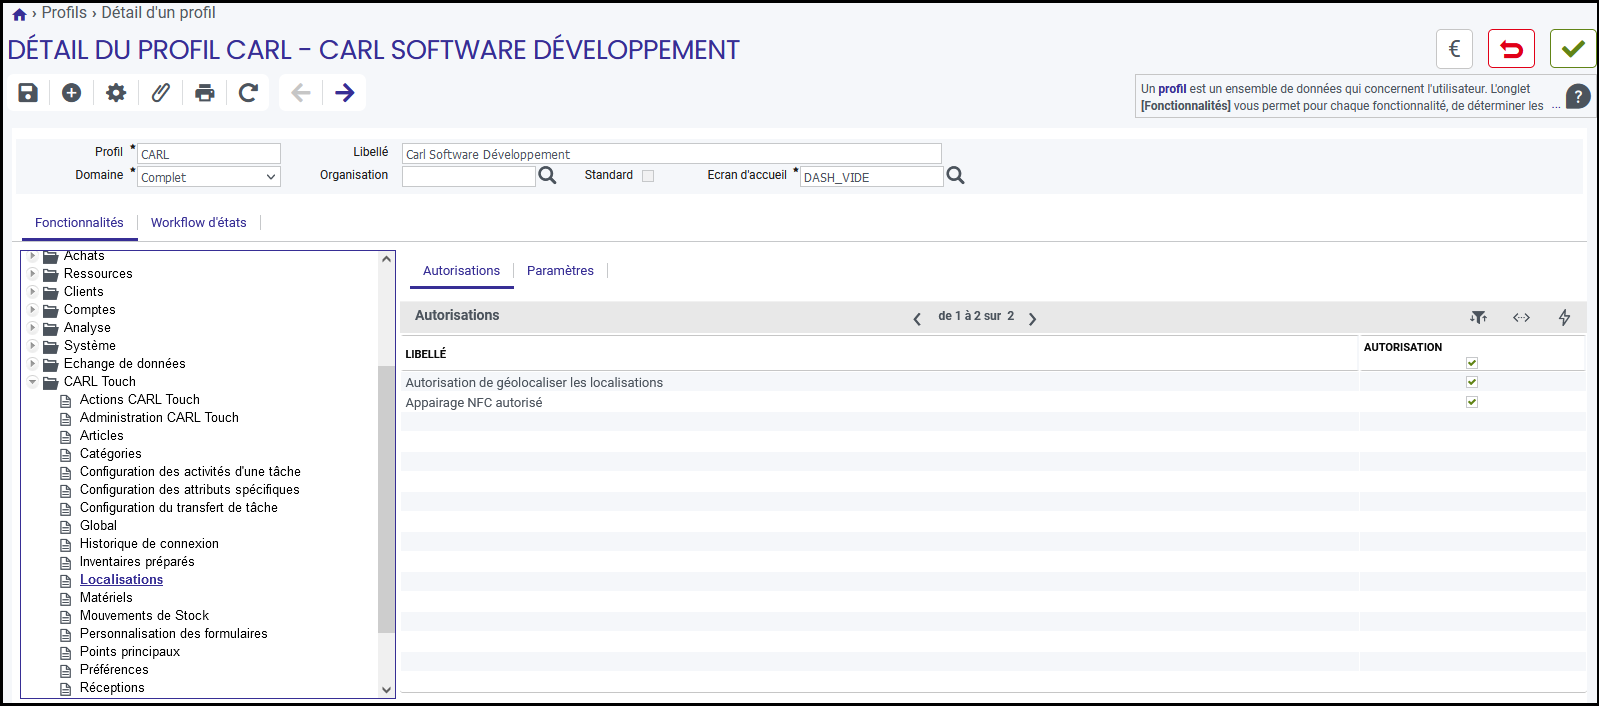
Task: Open Mouvements de Stock tree item
Action: 144,616
